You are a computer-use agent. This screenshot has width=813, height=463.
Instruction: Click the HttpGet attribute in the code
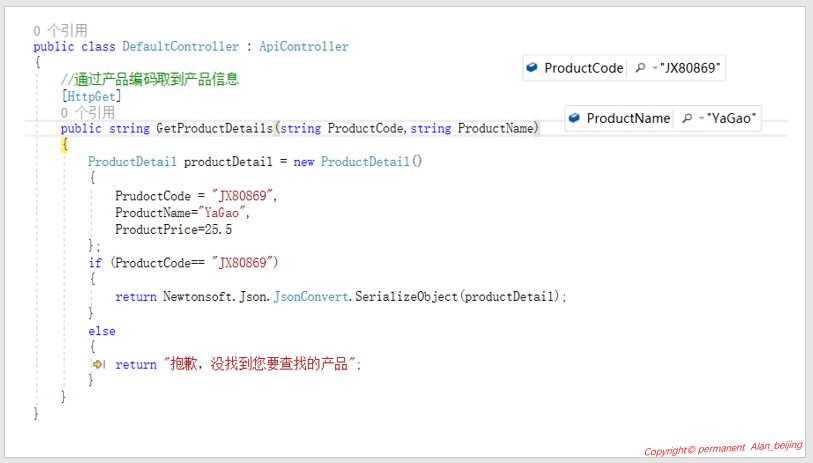(x=91, y=96)
